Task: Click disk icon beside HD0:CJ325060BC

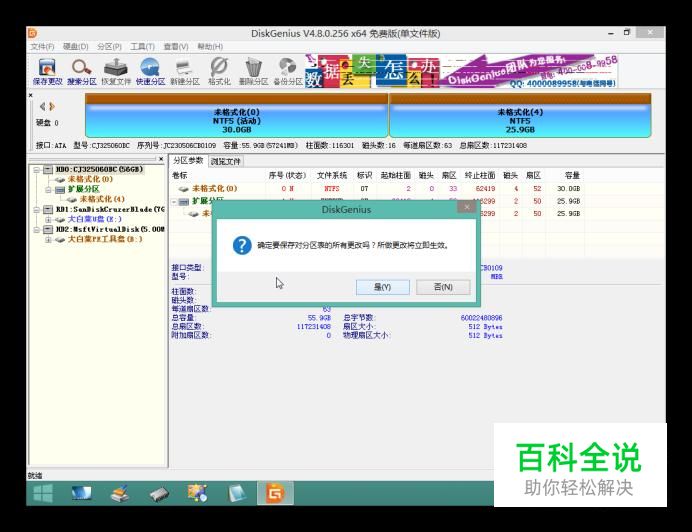Action: (x=48, y=170)
